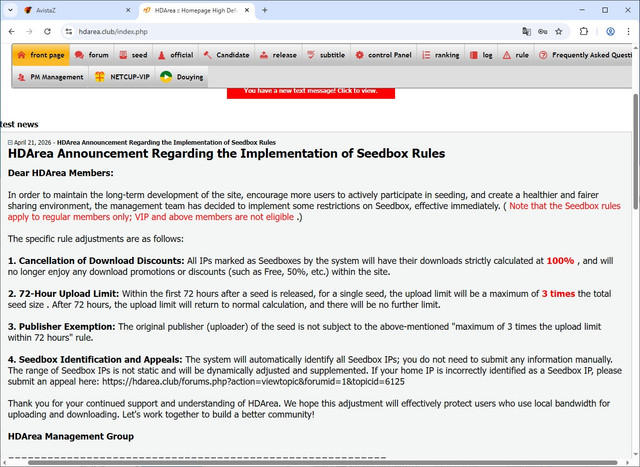Open the Chrome three-dot menu
This screenshot has height=467, width=640.
[x=628, y=31]
